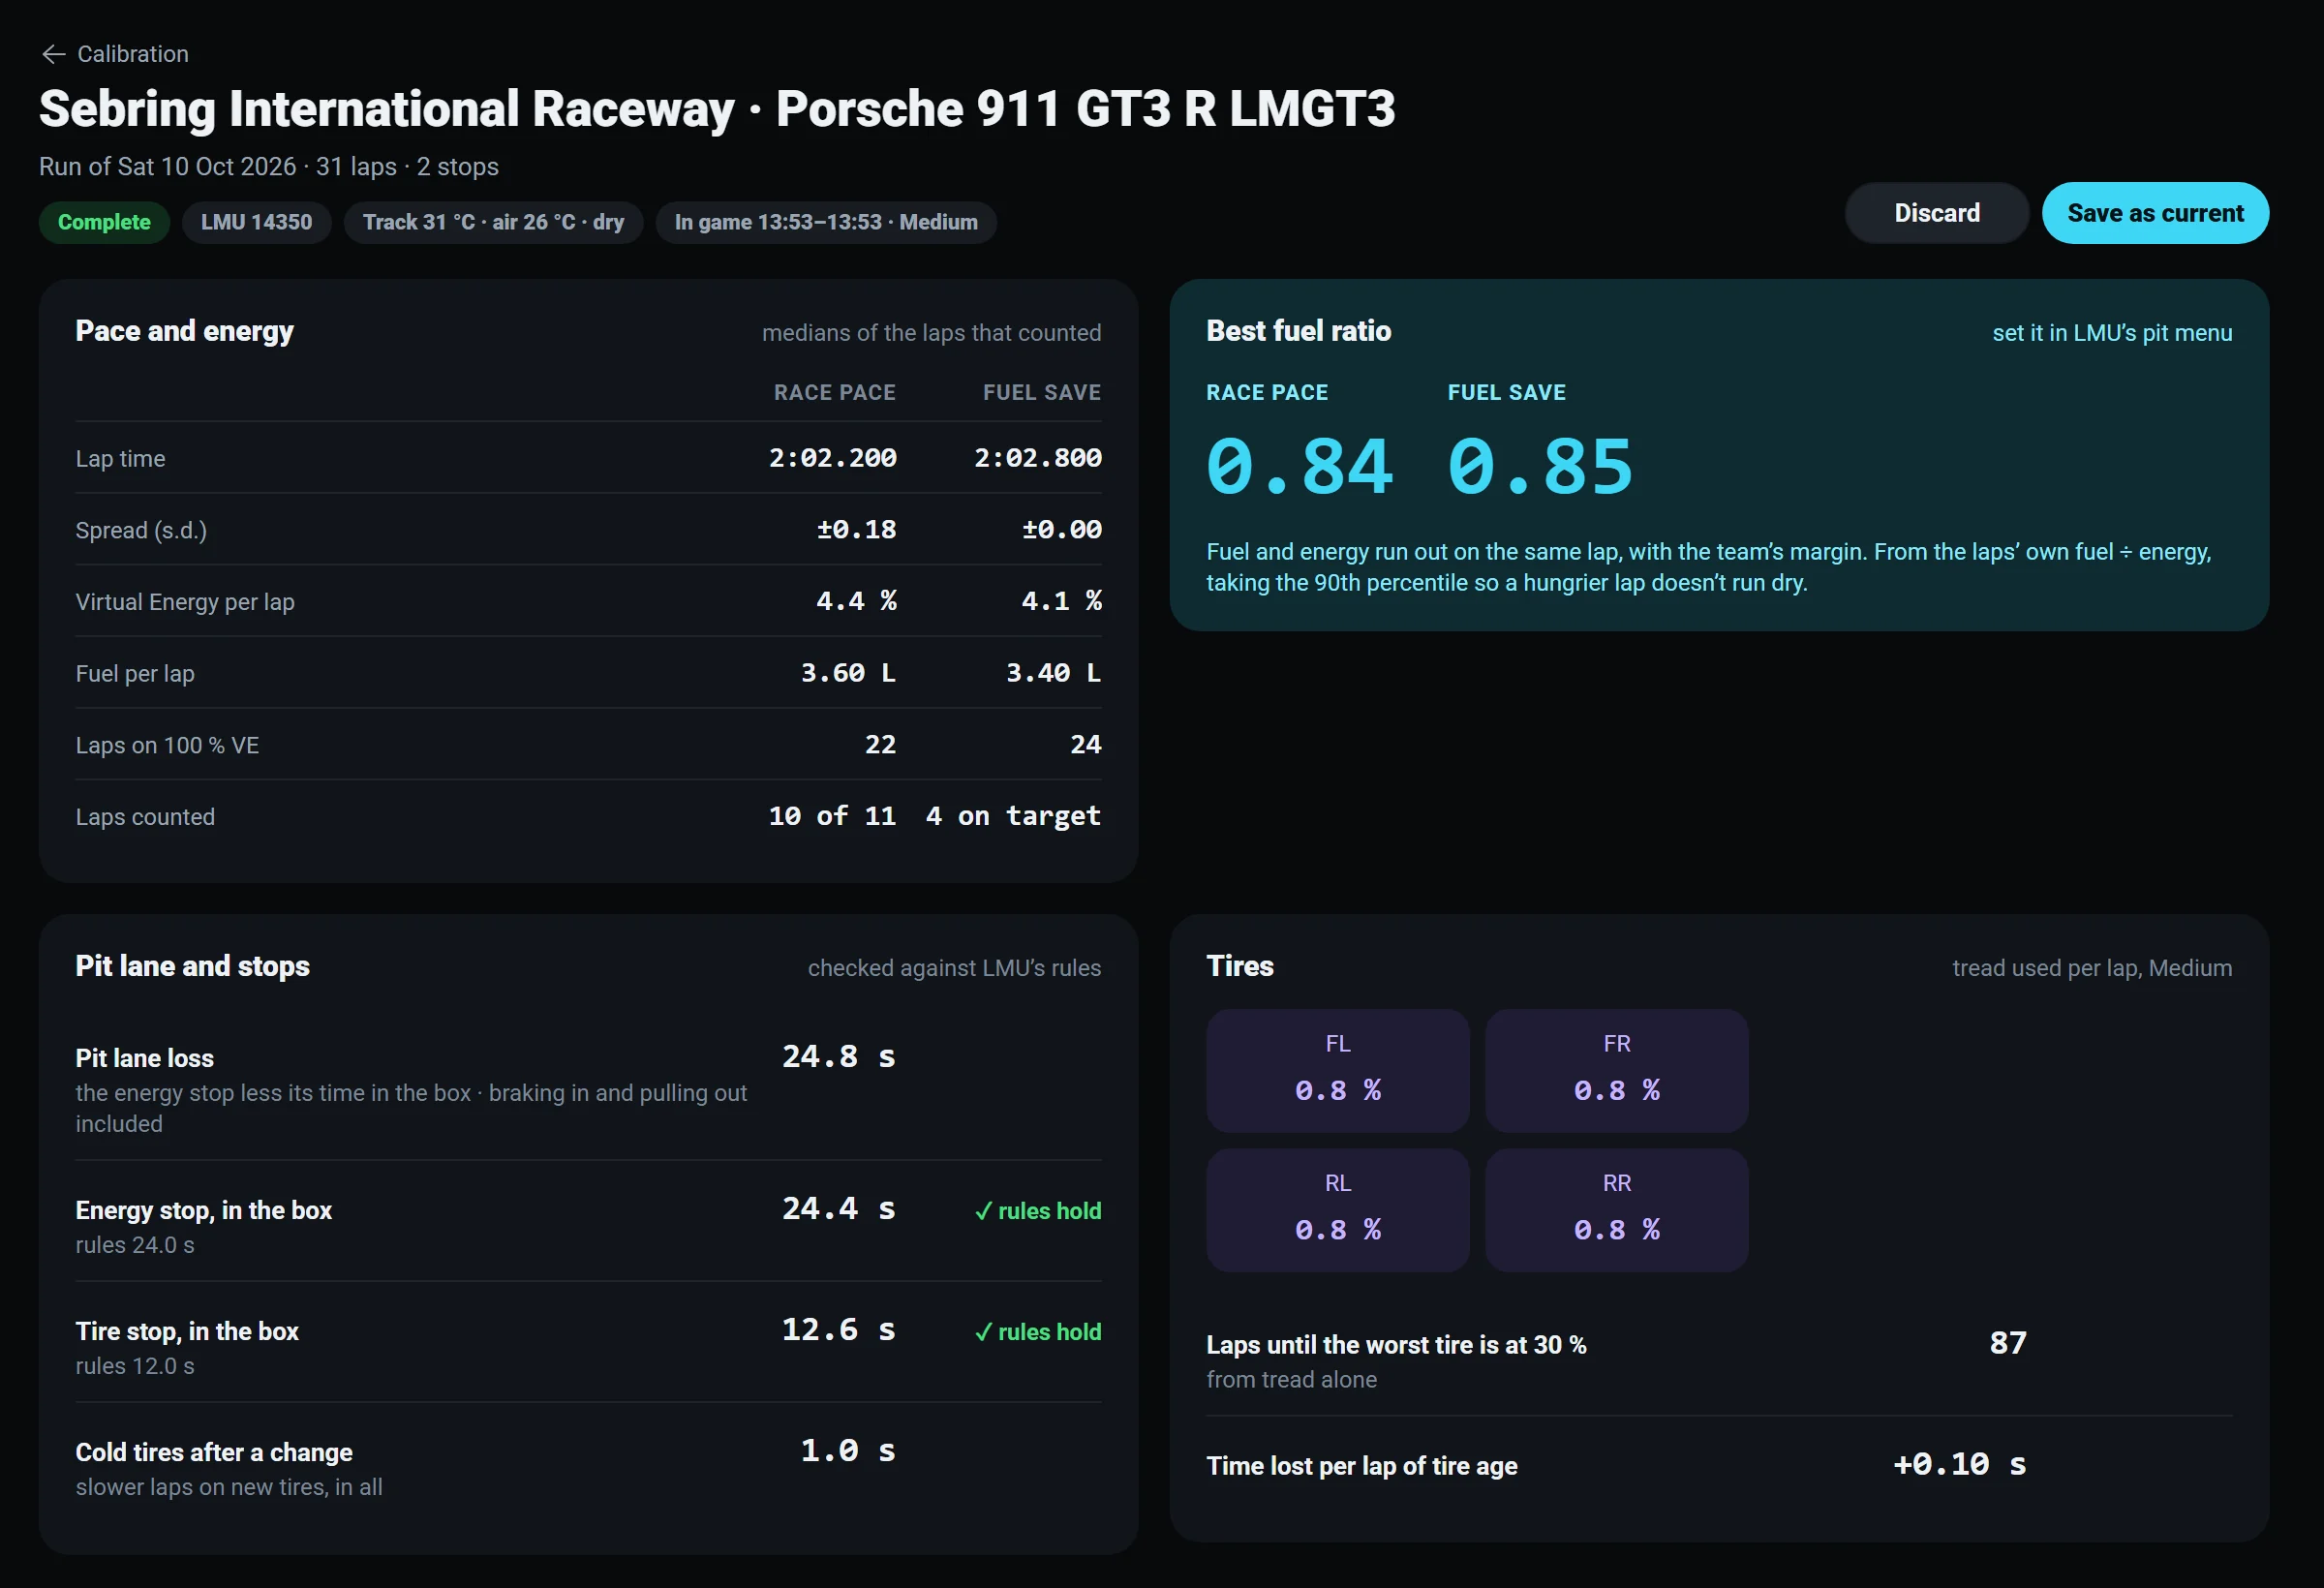Click the race pace spread ±0.18
The image size is (2324, 1588).
(x=856, y=530)
